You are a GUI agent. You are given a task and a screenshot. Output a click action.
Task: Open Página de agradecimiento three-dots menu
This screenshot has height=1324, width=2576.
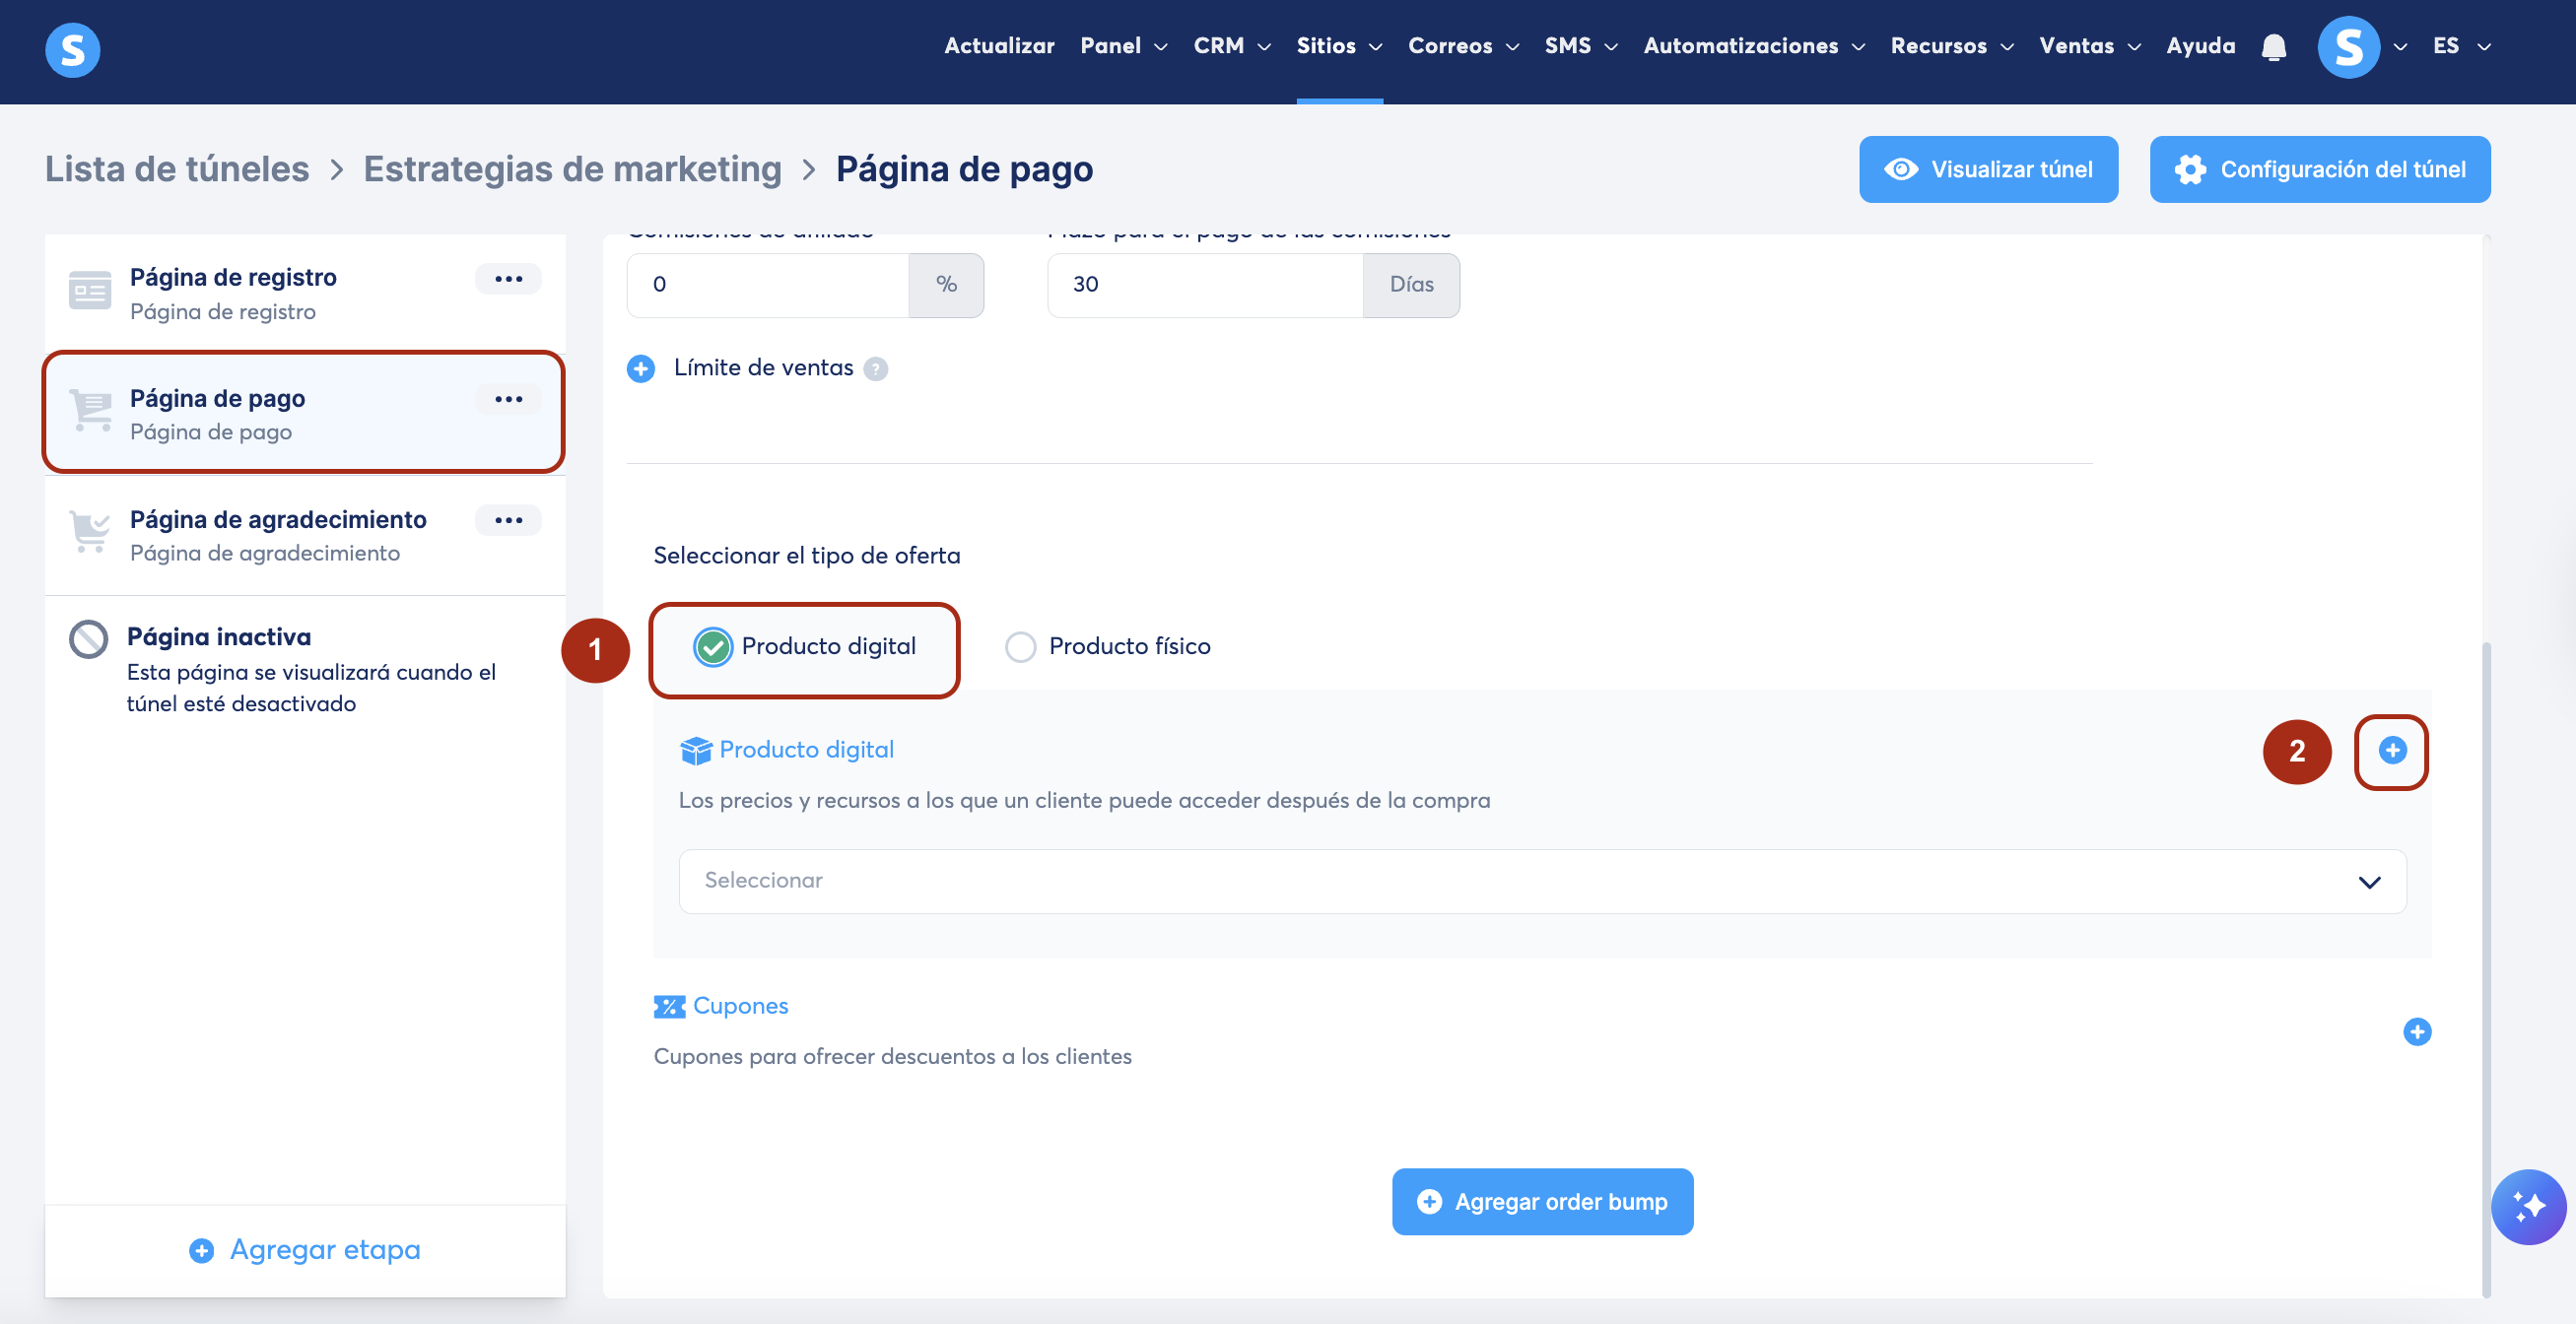click(508, 520)
